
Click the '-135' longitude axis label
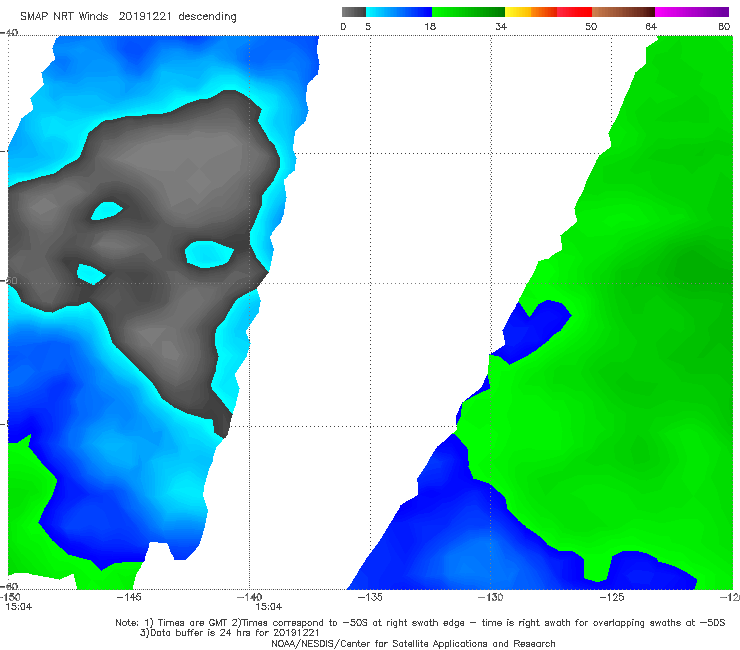tap(370, 597)
